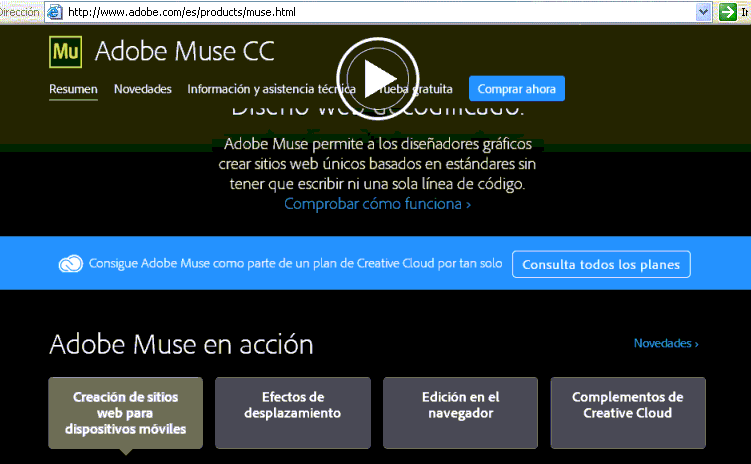This screenshot has width=751, height=464.
Task: Click text Consigue Adobe Muse como parte de un plan
Action: coord(296,263)
